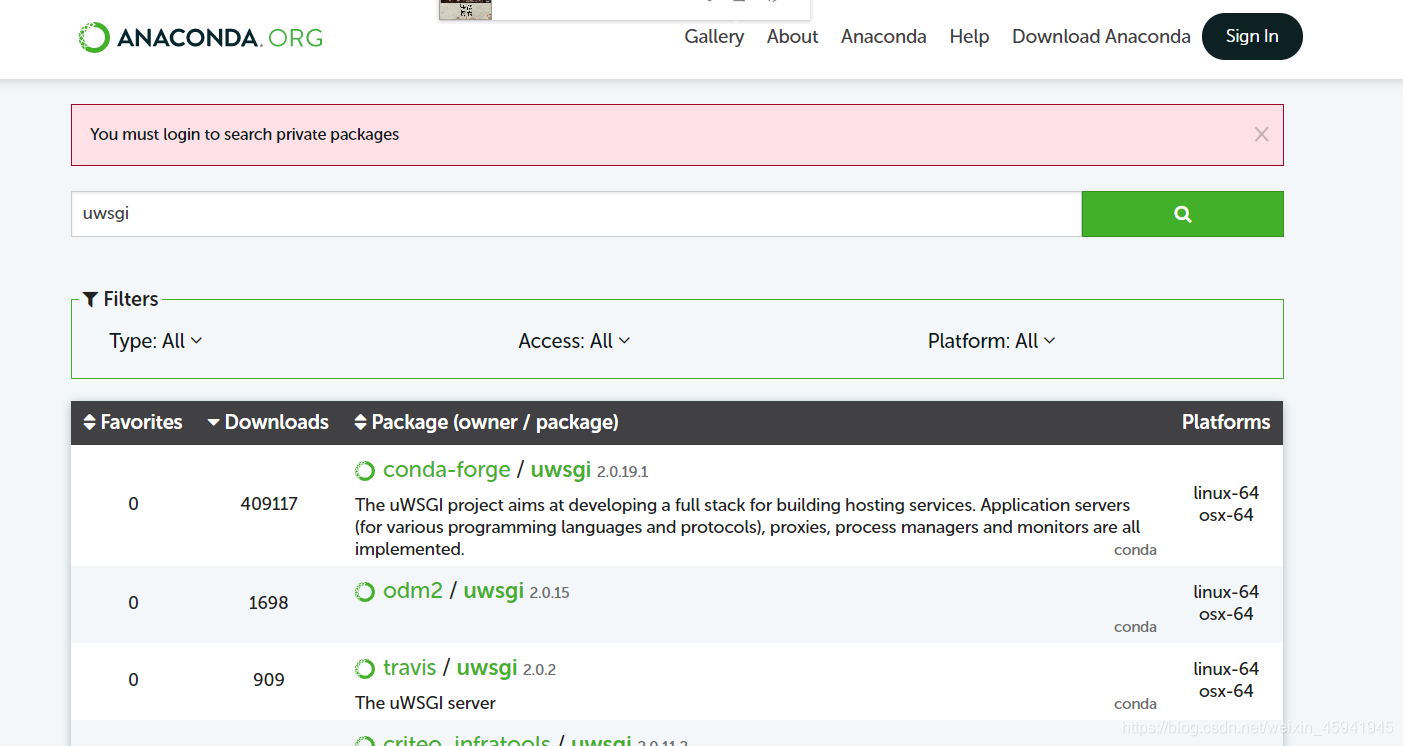Click the Anaconda.org logo
Viewport: 1403px width, 746px height.
click(x=201, y=38)
